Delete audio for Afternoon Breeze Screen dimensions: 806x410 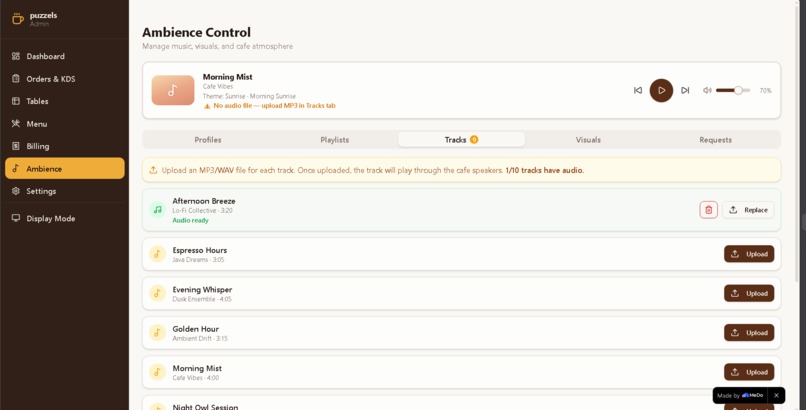[x=708, y=210]
